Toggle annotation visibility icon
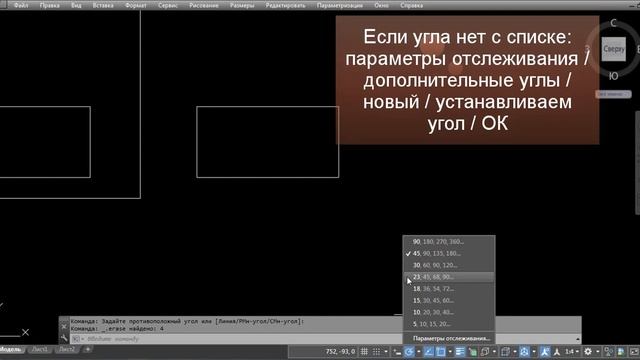This screenshot has width=640, height=360. [x=545, y=351]
